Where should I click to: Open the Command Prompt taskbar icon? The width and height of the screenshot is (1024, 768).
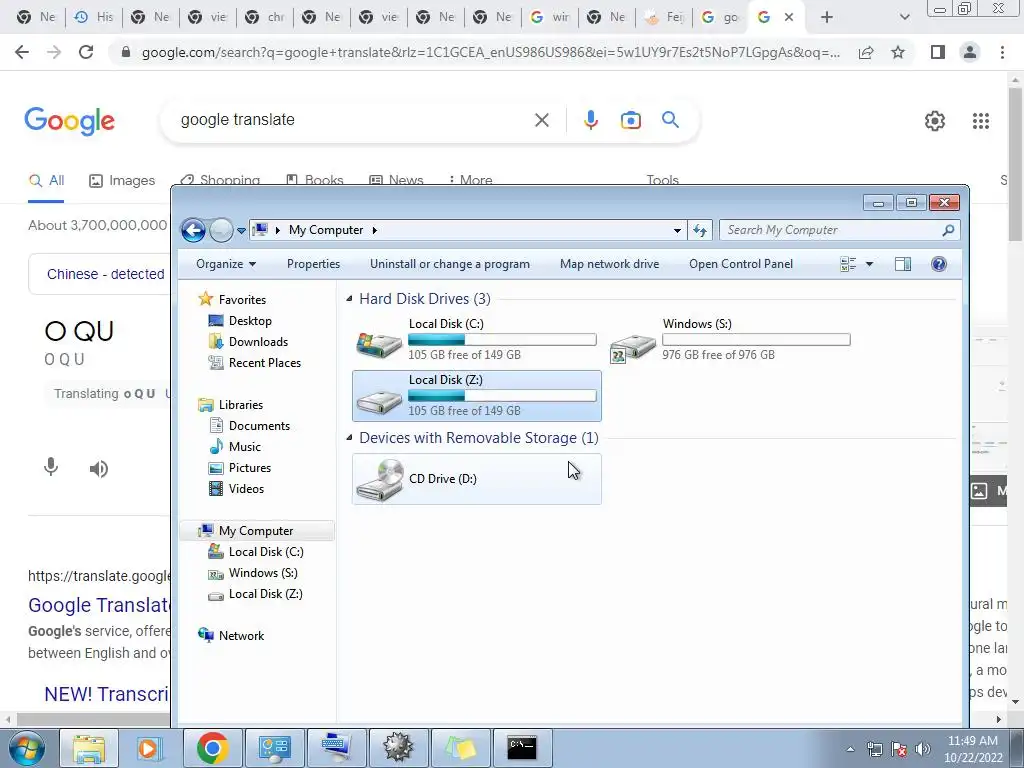[522, 748]
